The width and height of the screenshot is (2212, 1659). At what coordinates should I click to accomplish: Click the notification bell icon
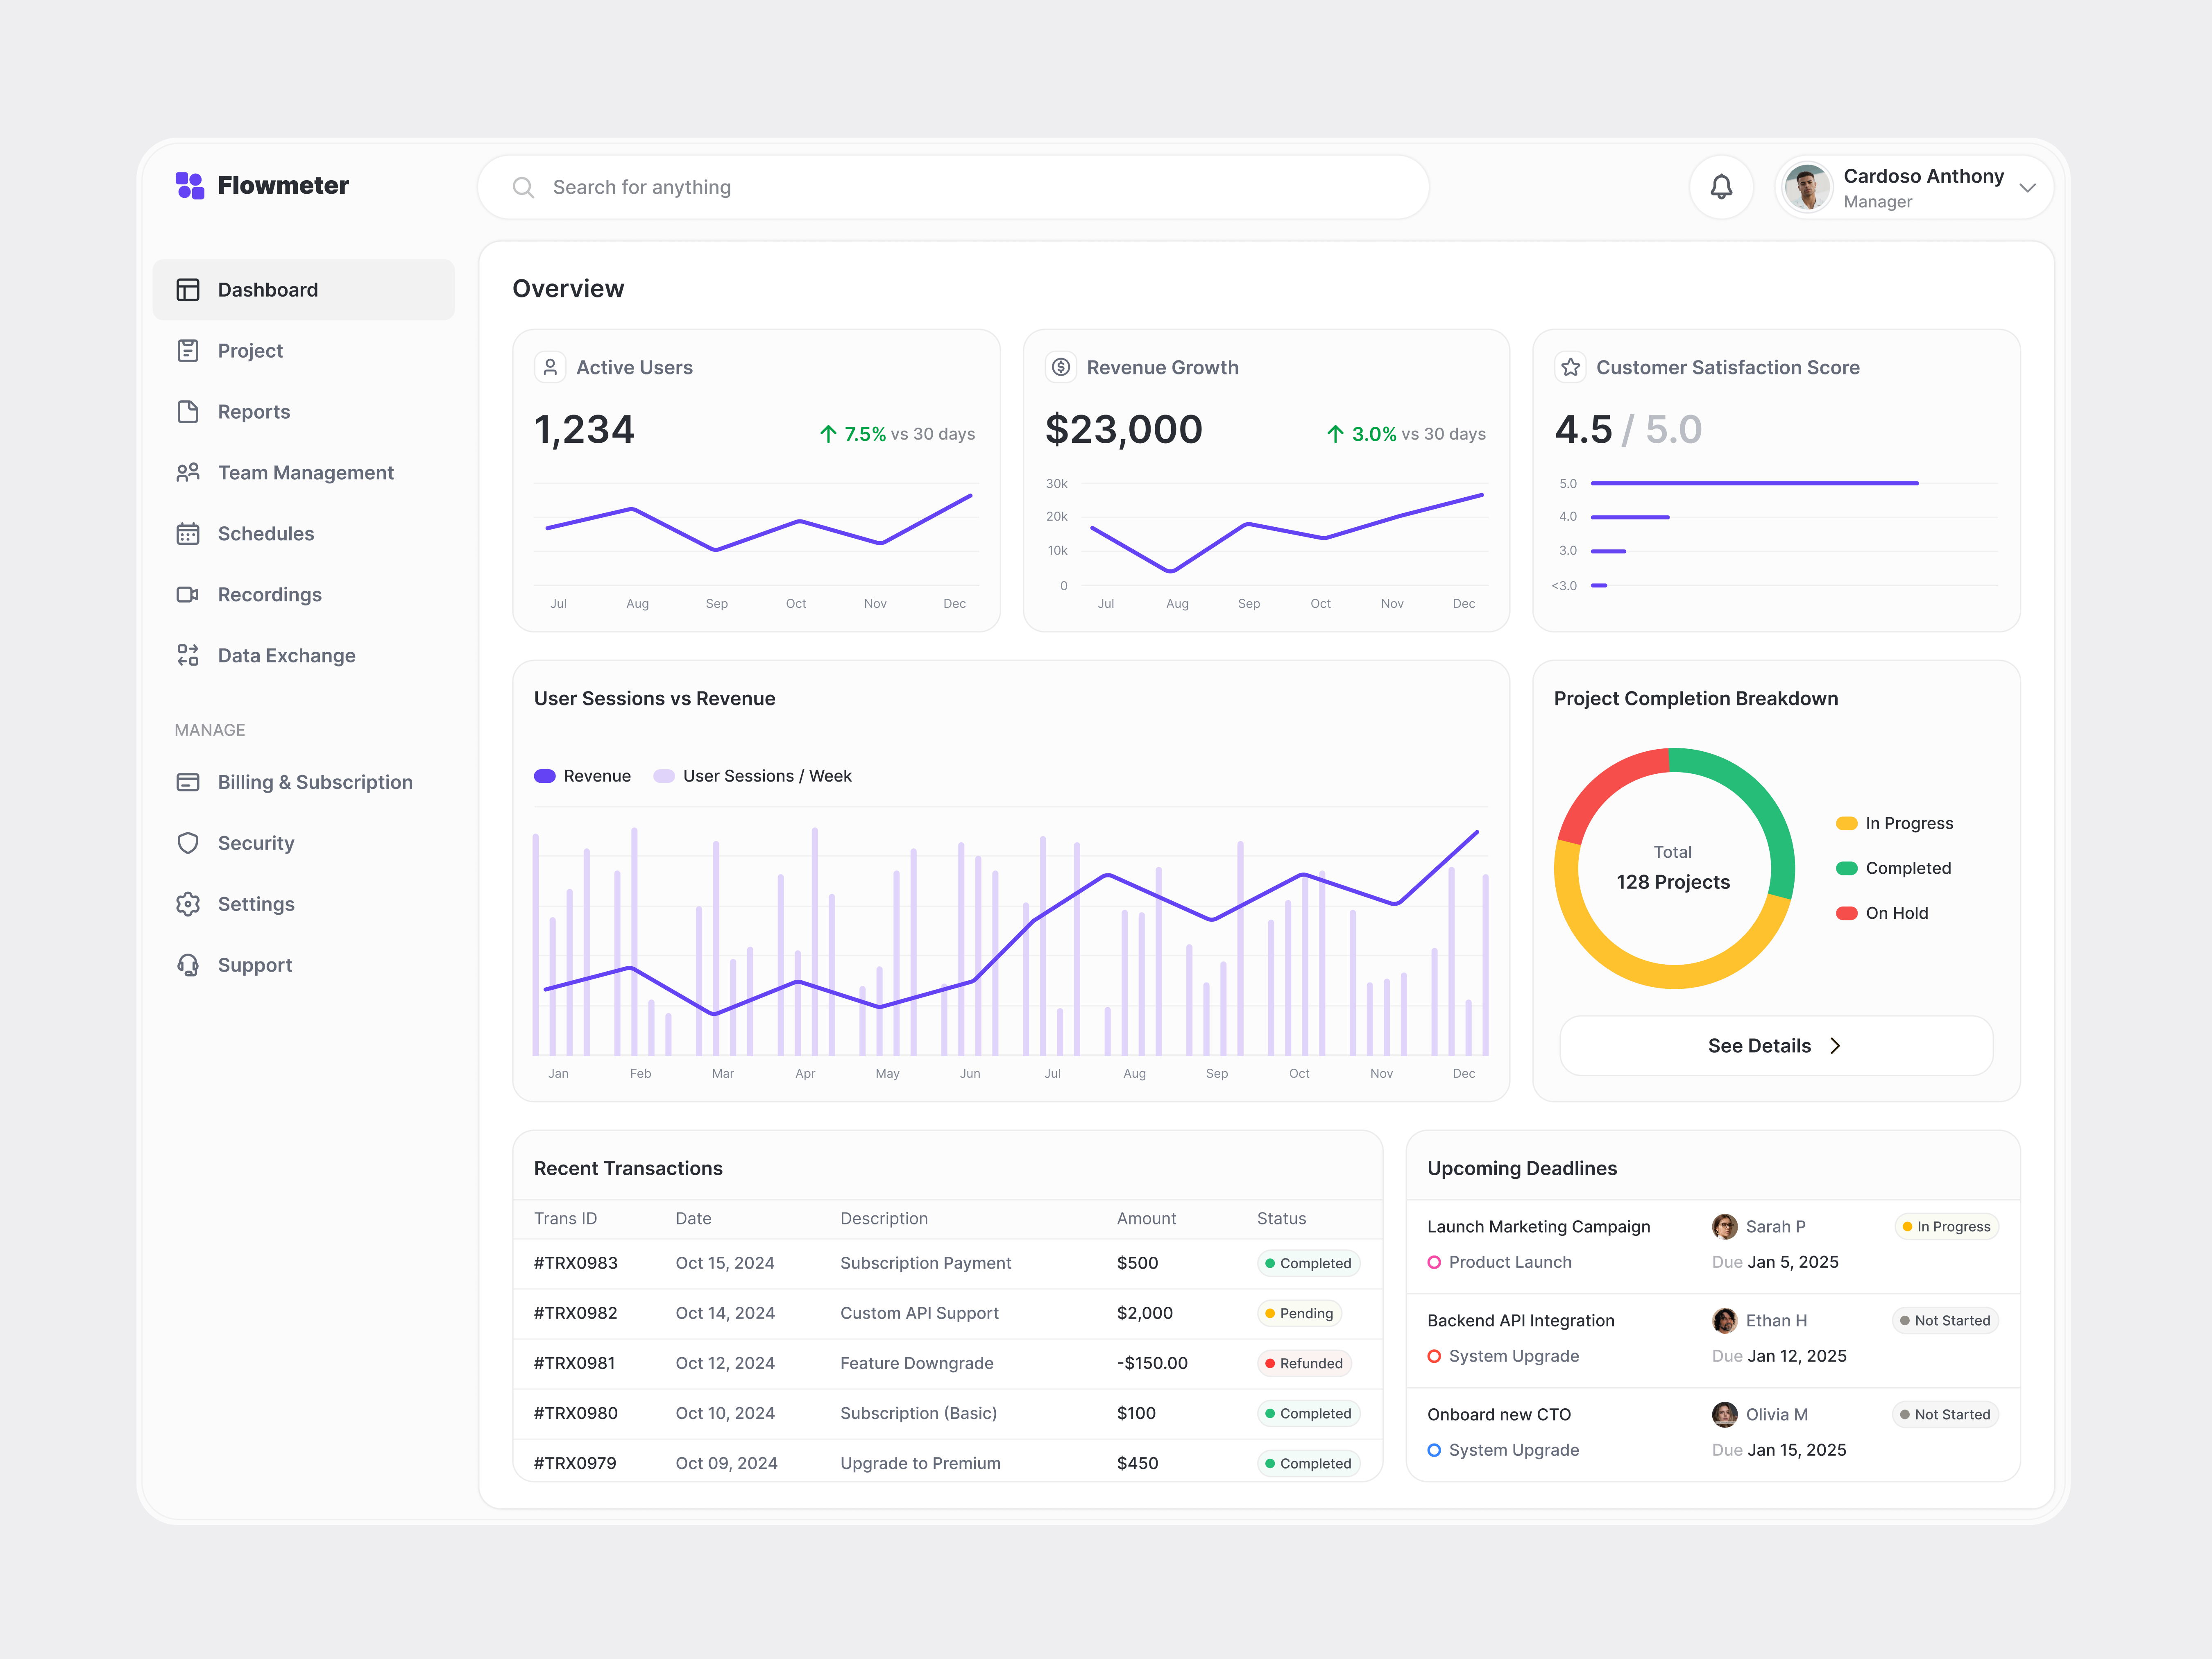pos(1722,187)
